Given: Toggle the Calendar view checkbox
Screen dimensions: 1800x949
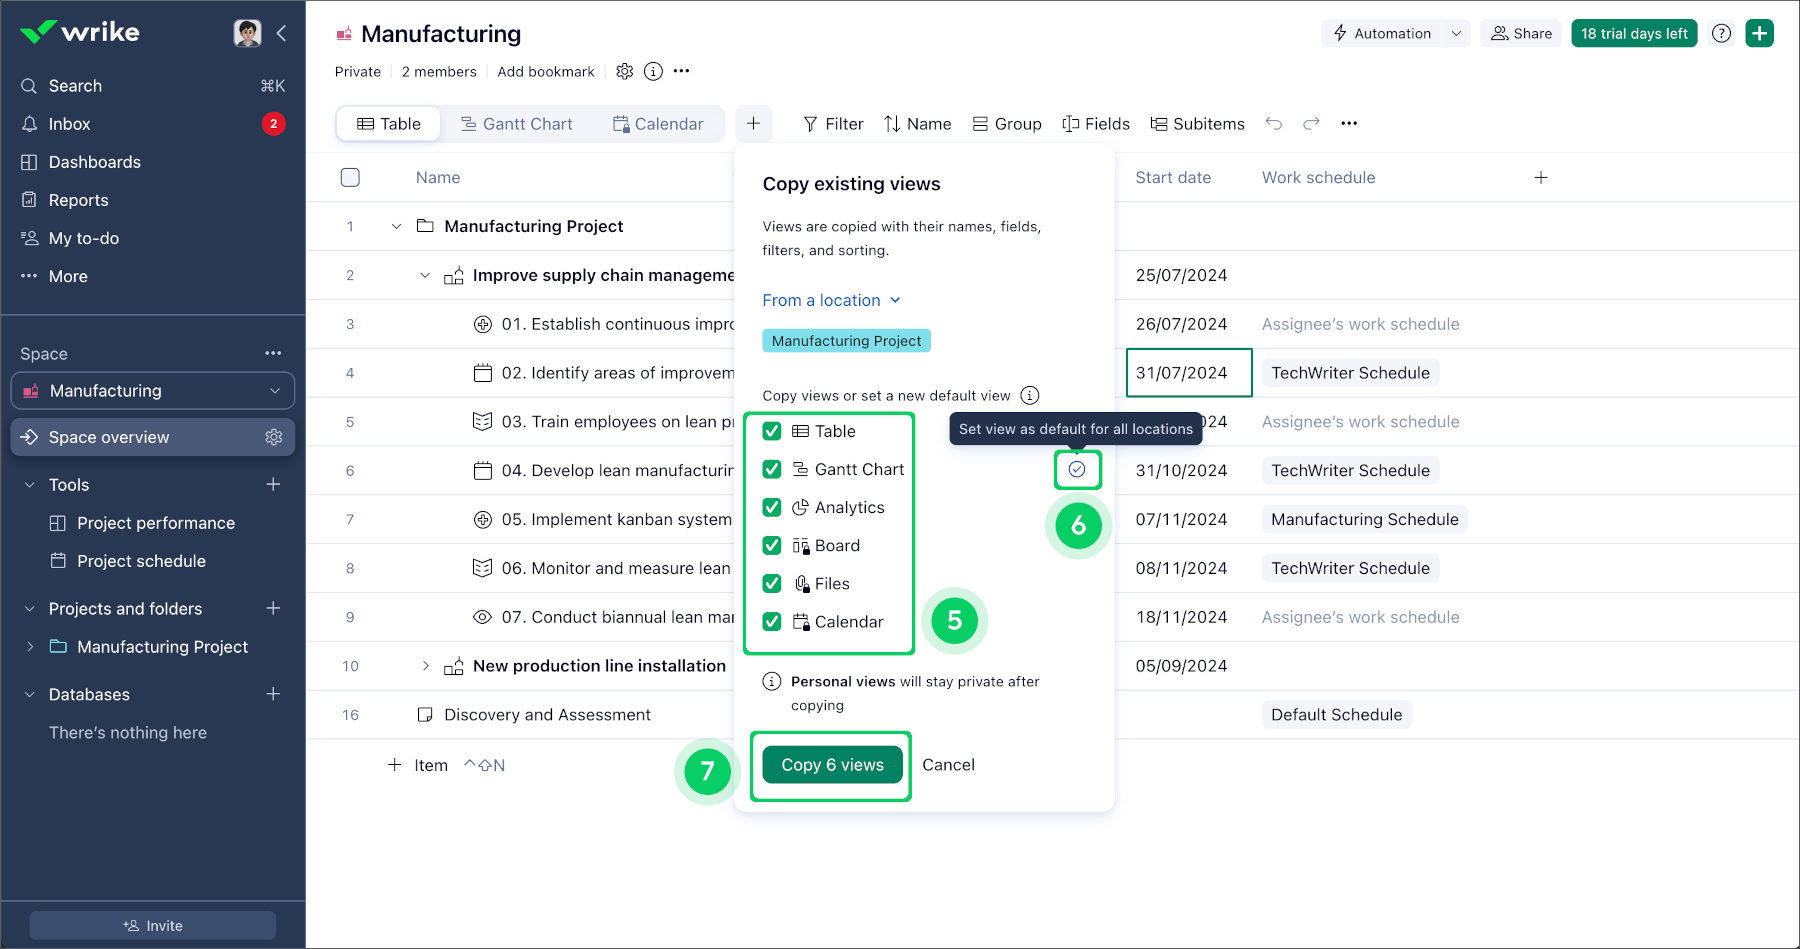Looking at the screenshot, I should (x=772, y=621).
